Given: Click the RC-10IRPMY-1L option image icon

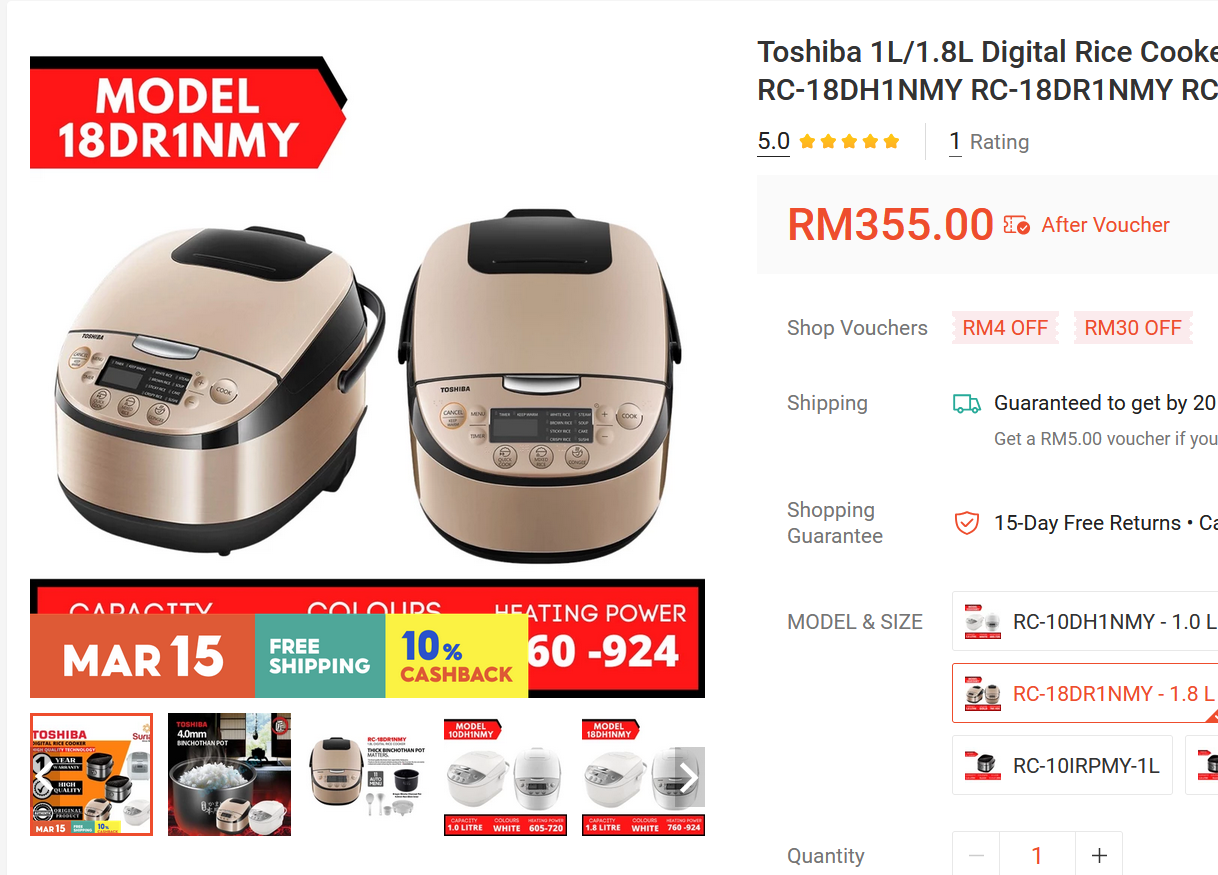Looking at the screenshot, I should (982, 766).
